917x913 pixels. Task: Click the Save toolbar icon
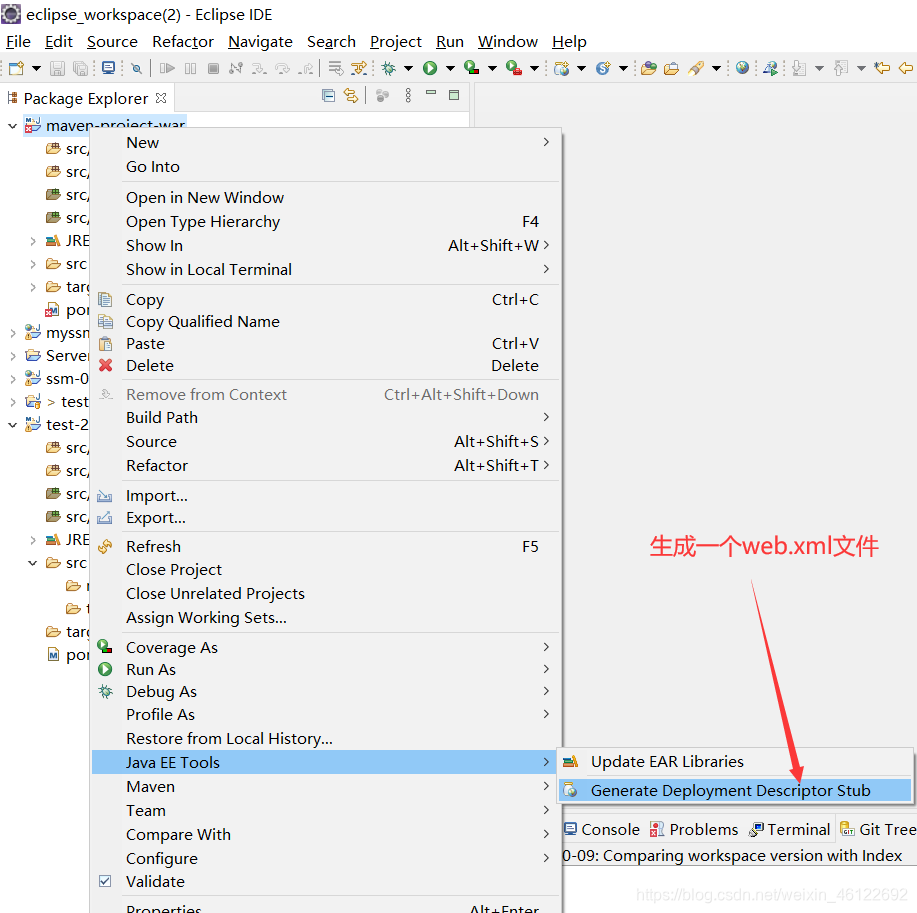point(57,68)
